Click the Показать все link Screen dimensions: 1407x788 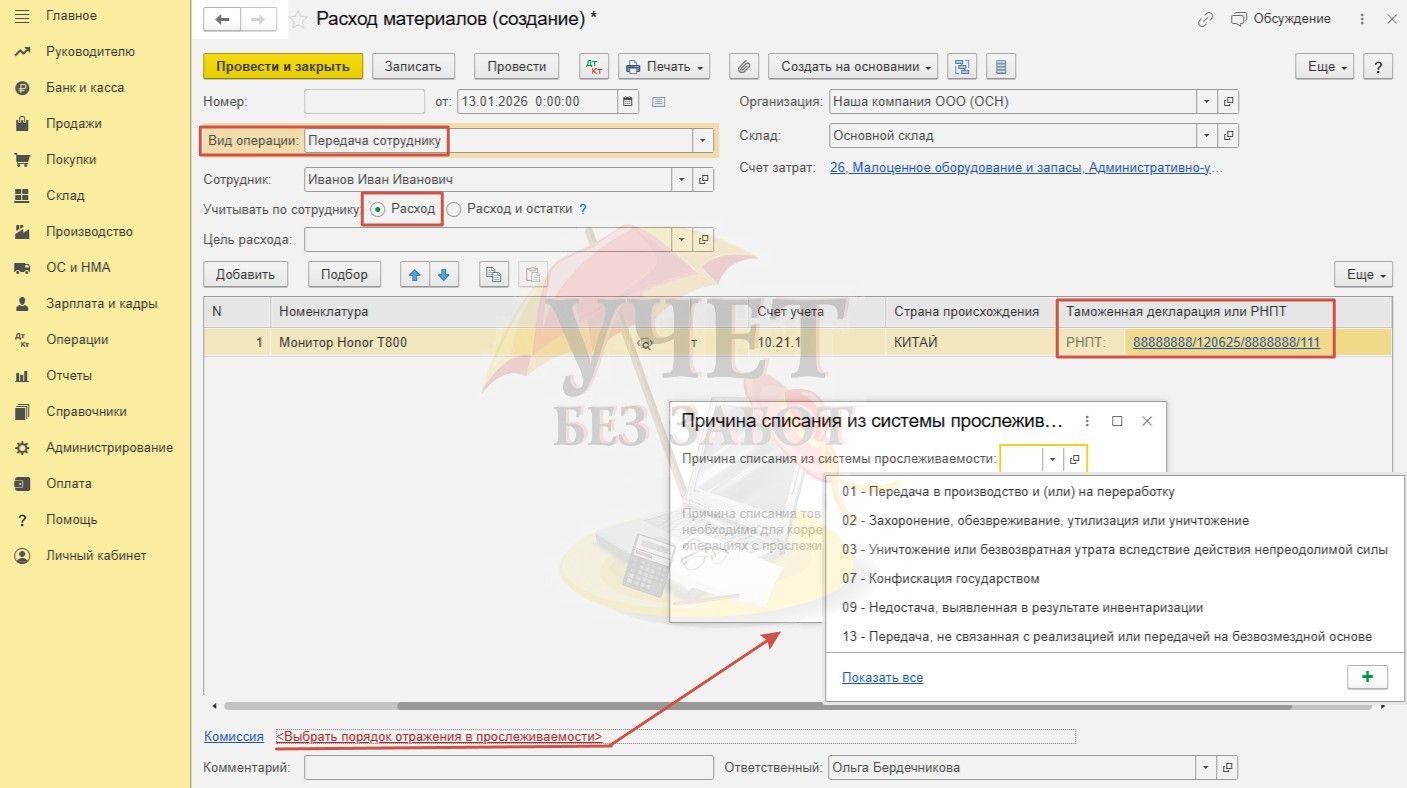tap(882, 677)
